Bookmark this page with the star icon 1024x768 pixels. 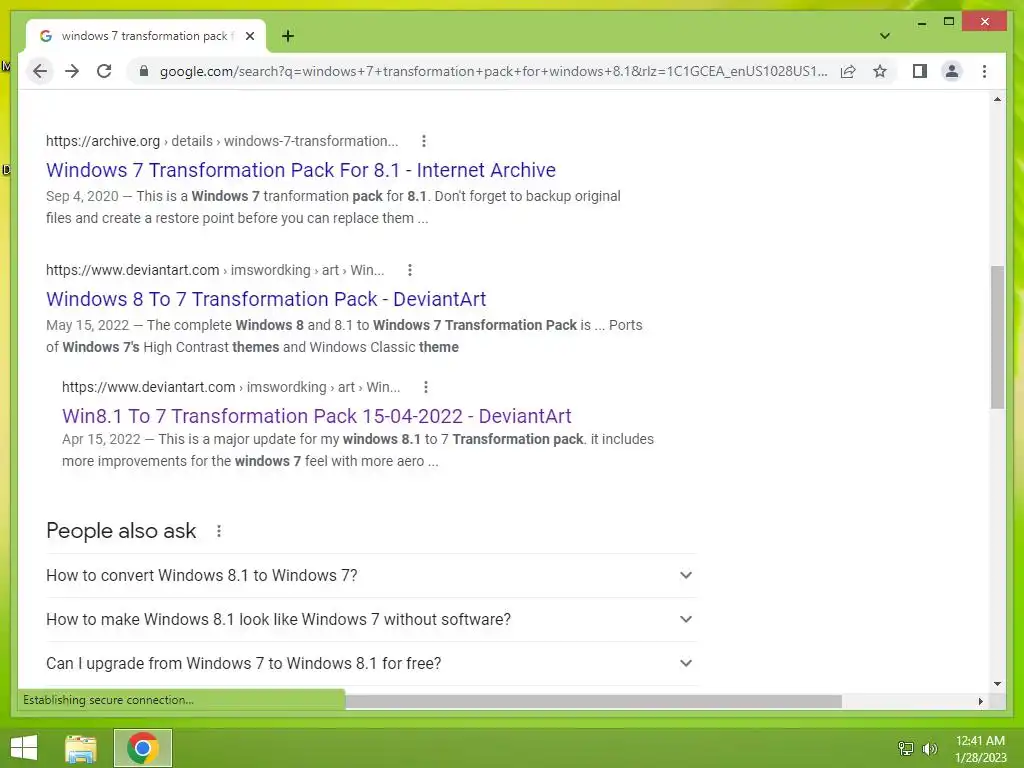click(x=880, y=71)
